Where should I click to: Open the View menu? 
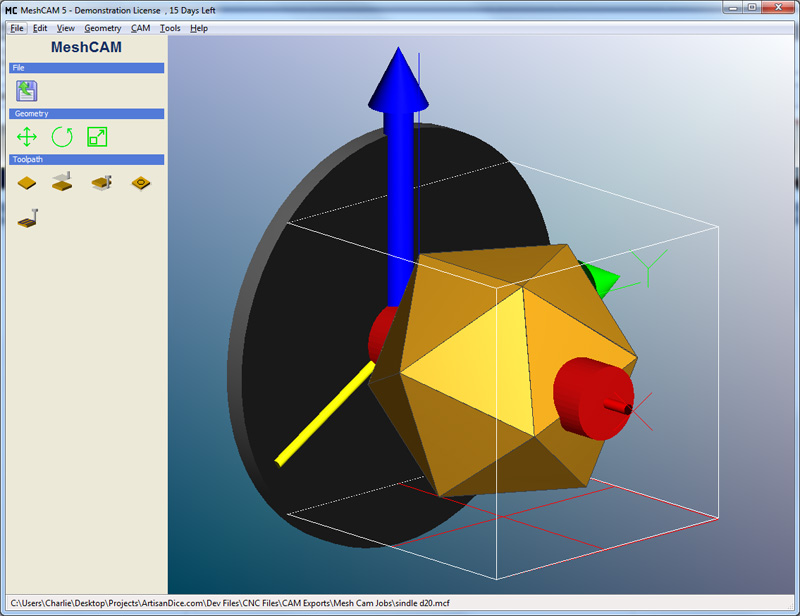(x=65, y=28)
